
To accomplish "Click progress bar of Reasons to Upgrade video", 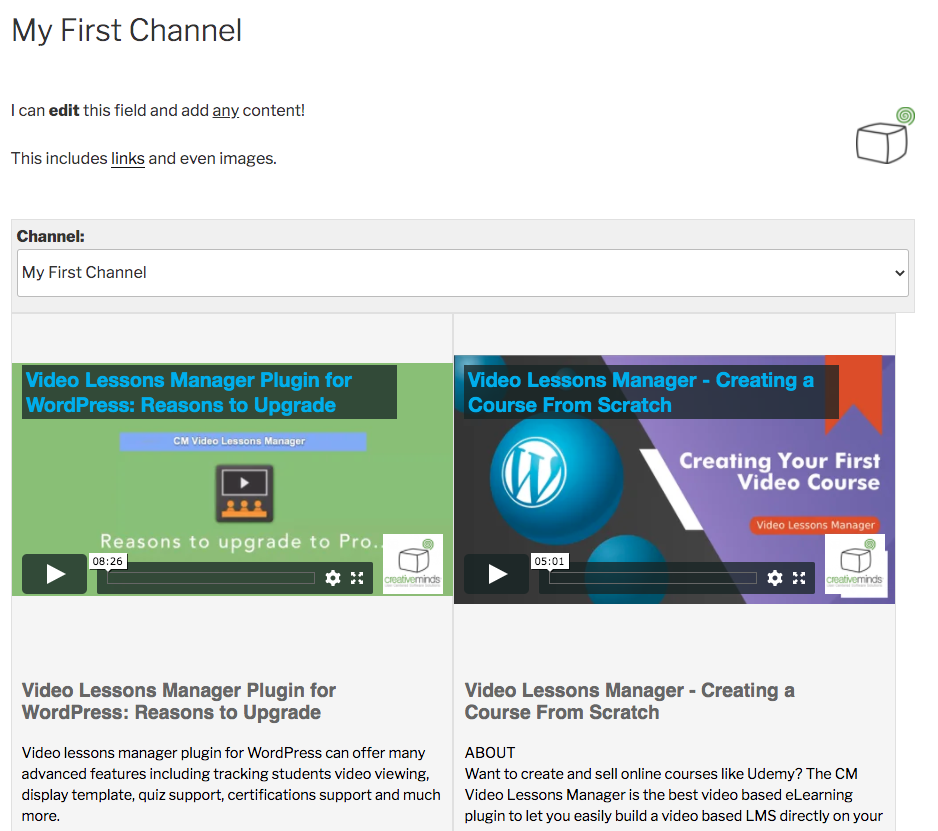I will pyautogui.click(x=211, y=578).
